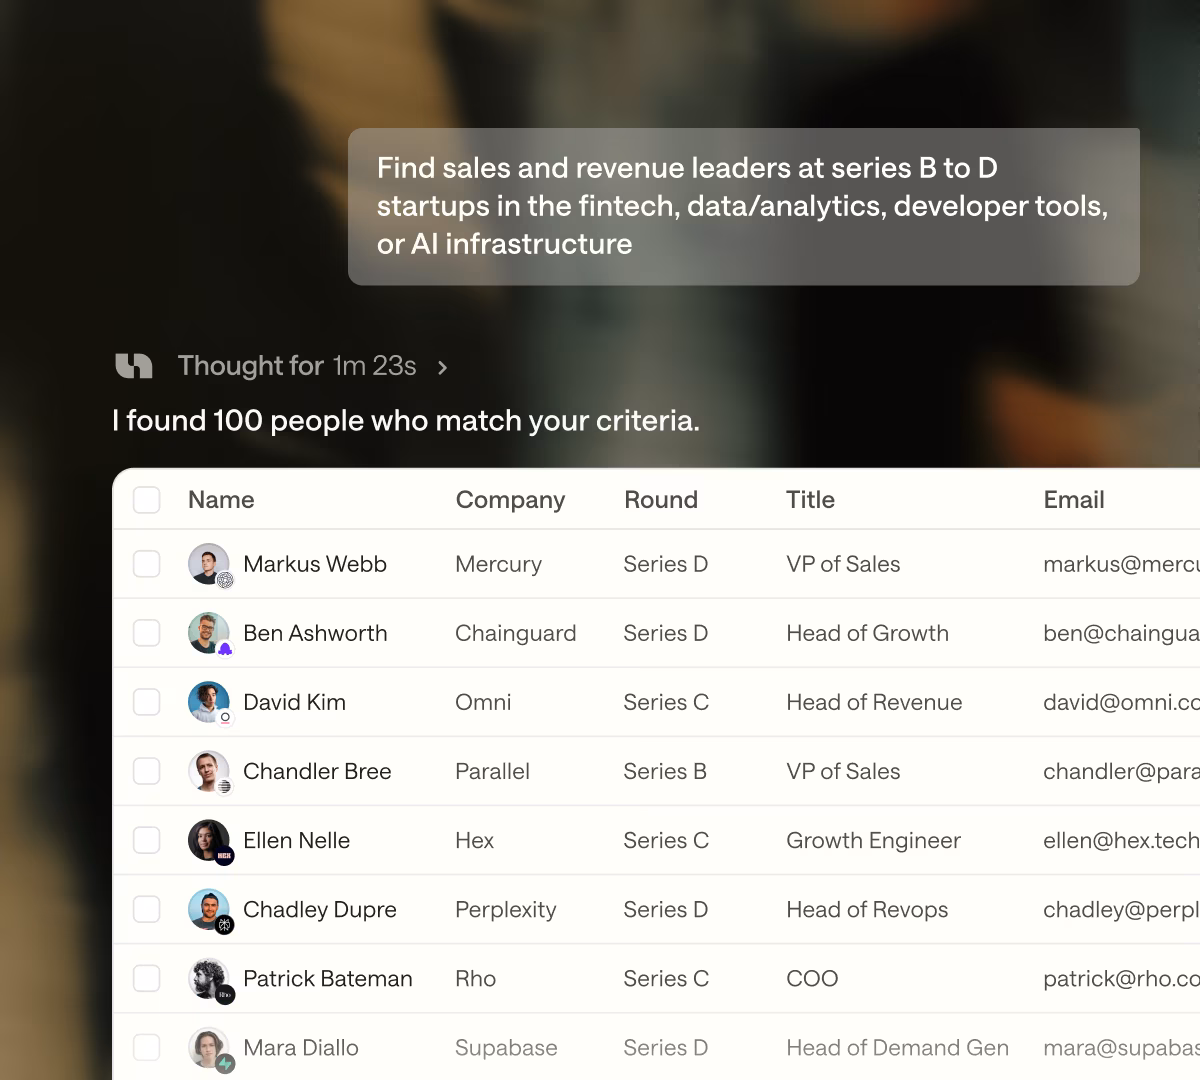
Task: Open Ellen Nelle's avatar
Action: (209, 840)
